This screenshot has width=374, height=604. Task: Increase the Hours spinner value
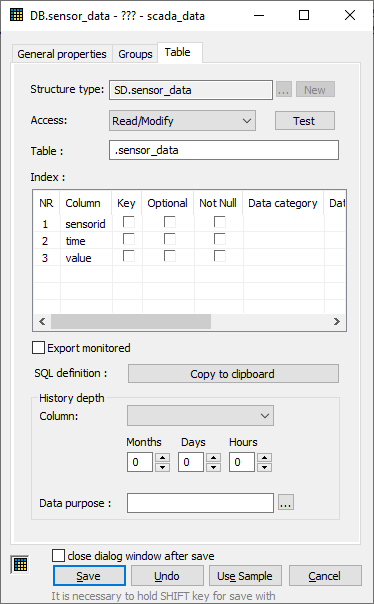point(264,458)
